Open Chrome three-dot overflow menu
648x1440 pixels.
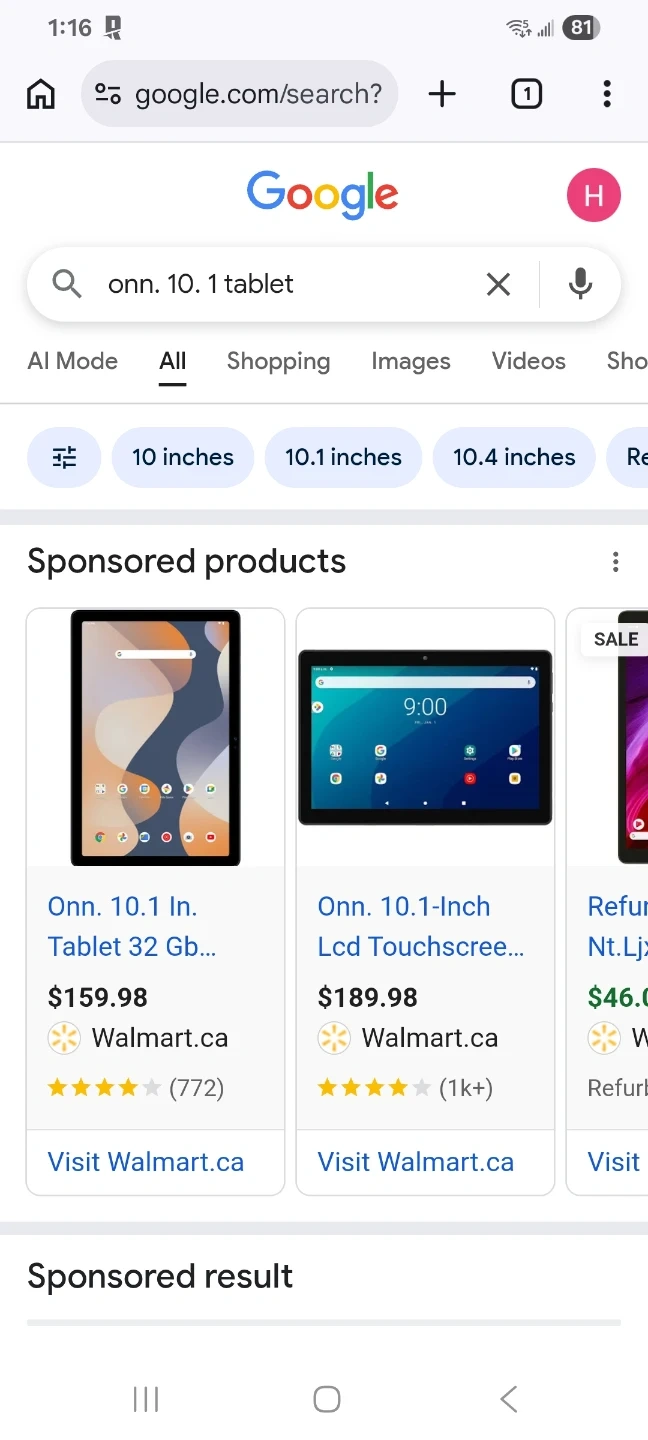click(x=606, y=94)
